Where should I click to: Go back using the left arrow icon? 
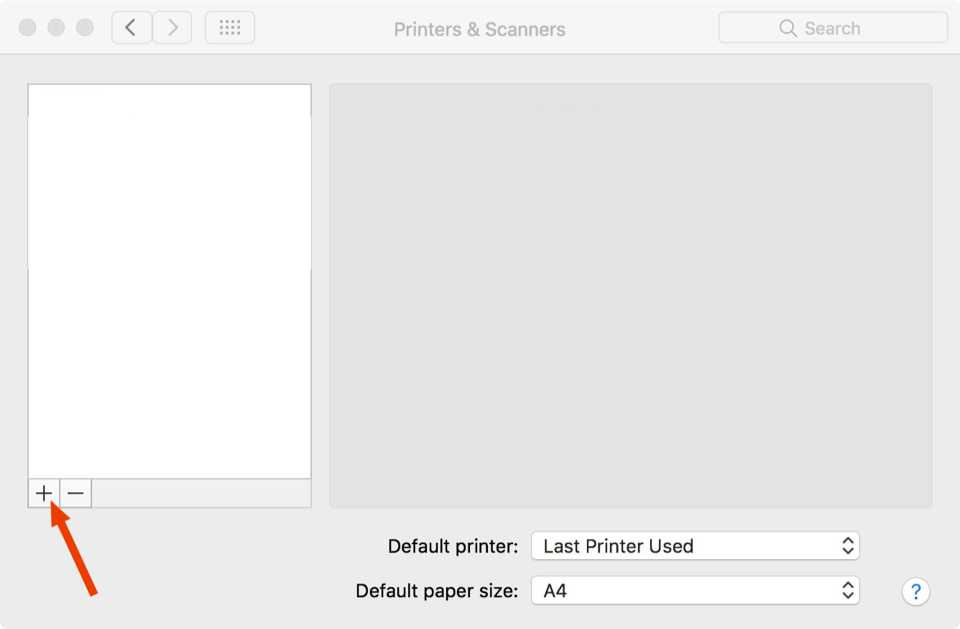pyautogui.click(x=131, y=27)
